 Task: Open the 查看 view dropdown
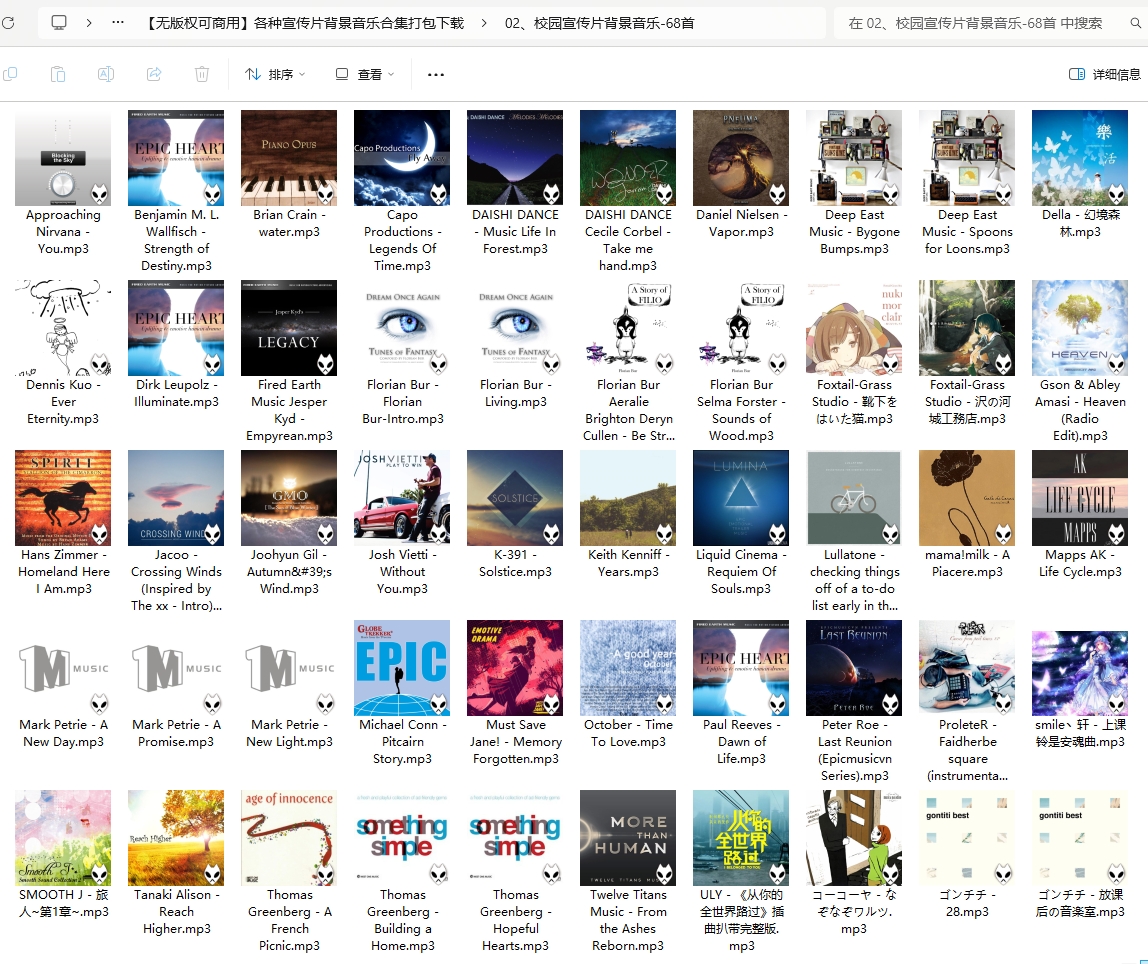[365, 74]
